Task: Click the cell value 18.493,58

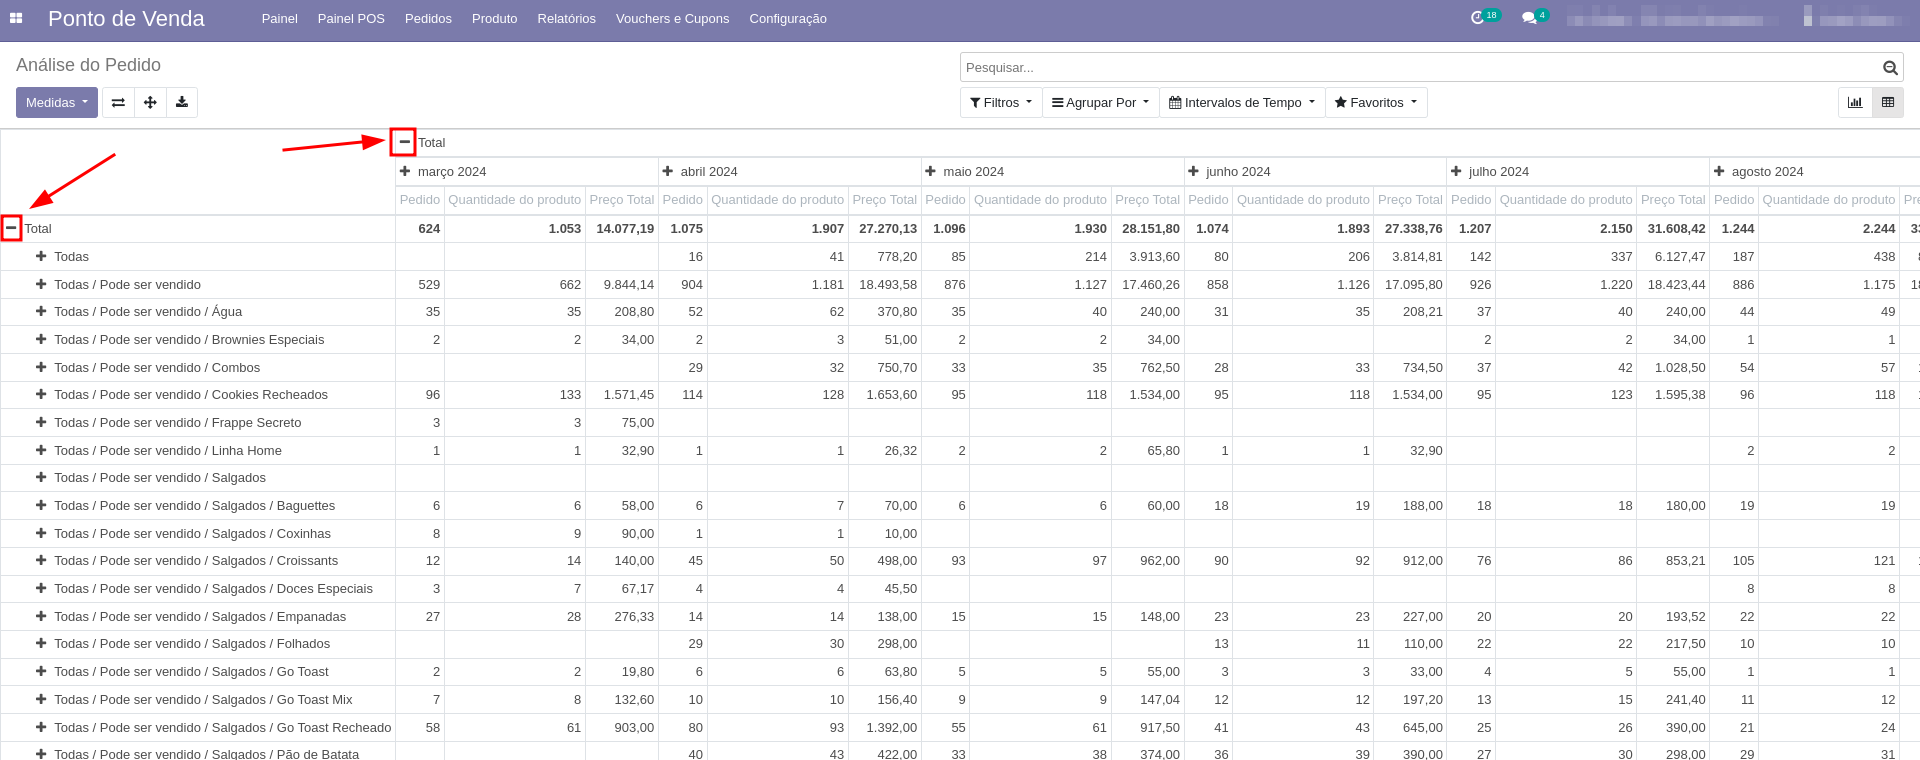Action: 887,284
